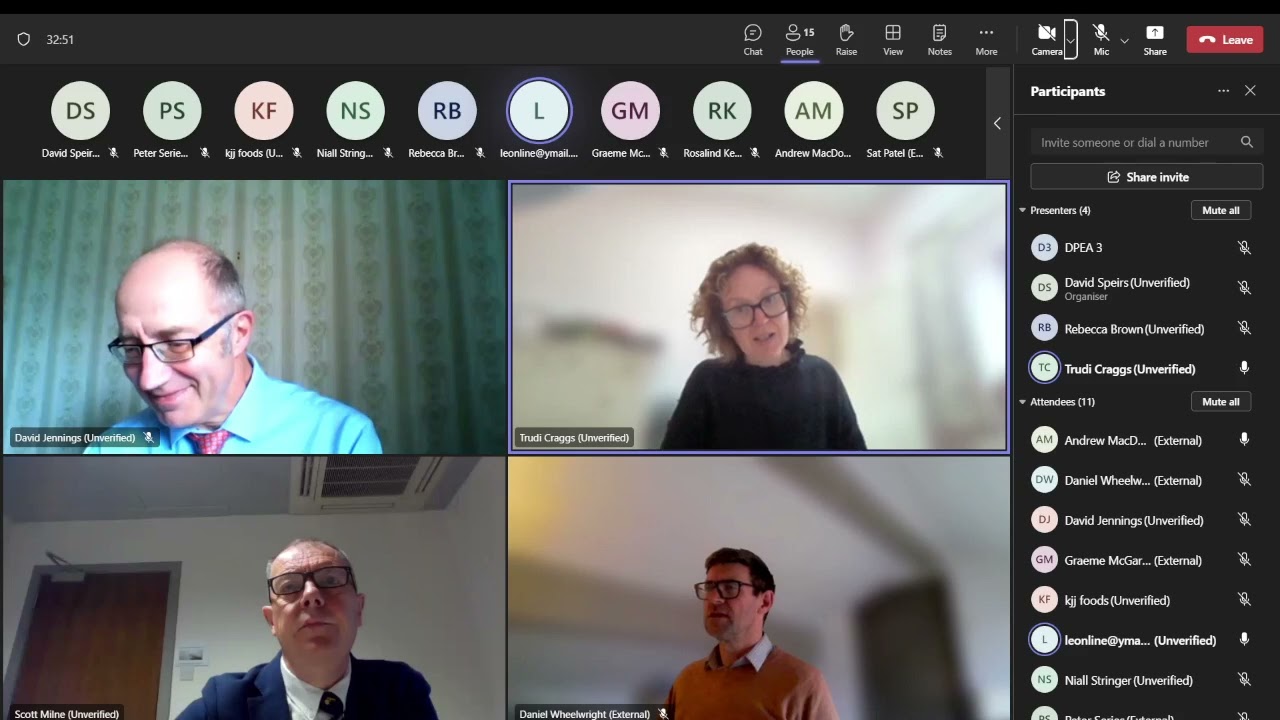Select the SP avatar for Sat Patel

pos(905,110)
